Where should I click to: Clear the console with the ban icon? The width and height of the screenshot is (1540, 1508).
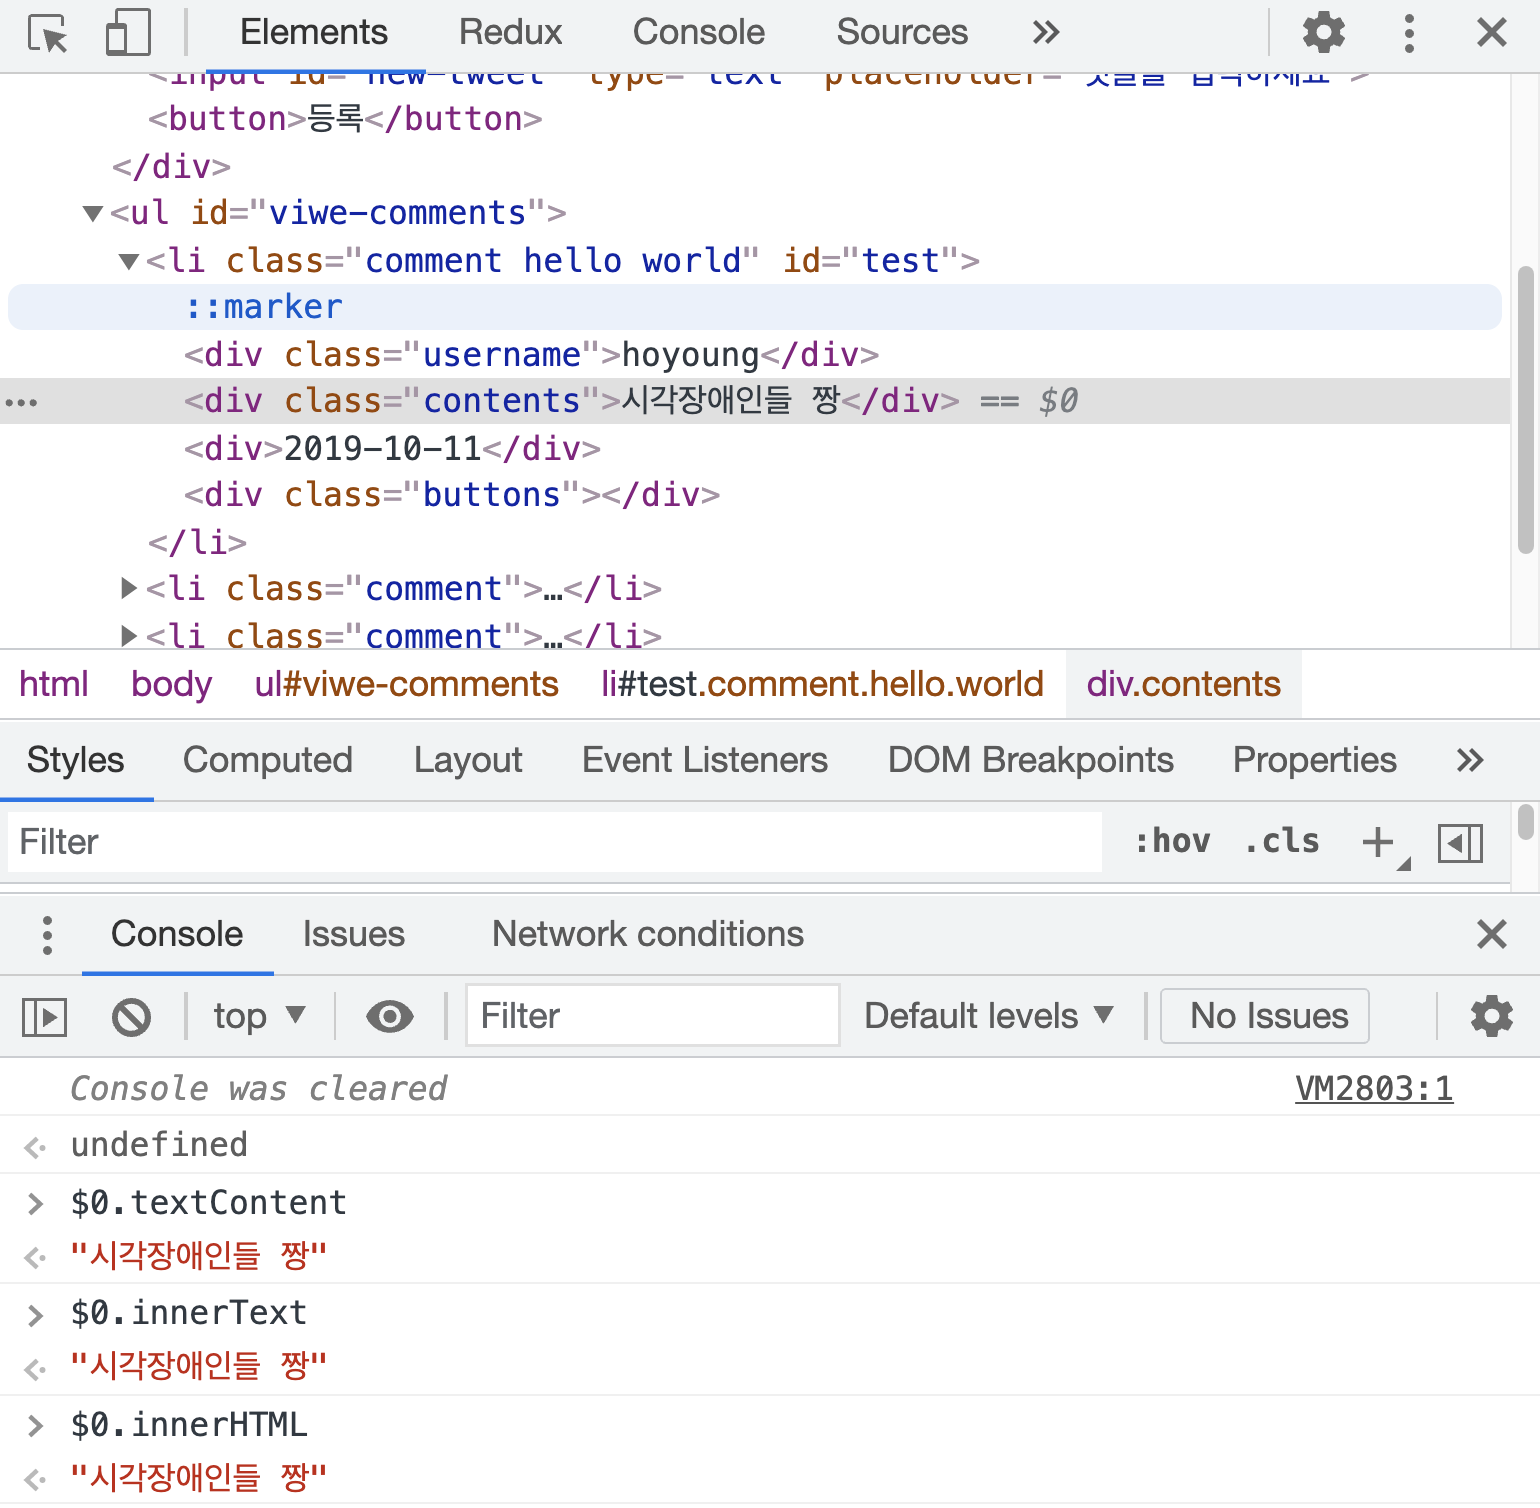tap(131, 1017)
